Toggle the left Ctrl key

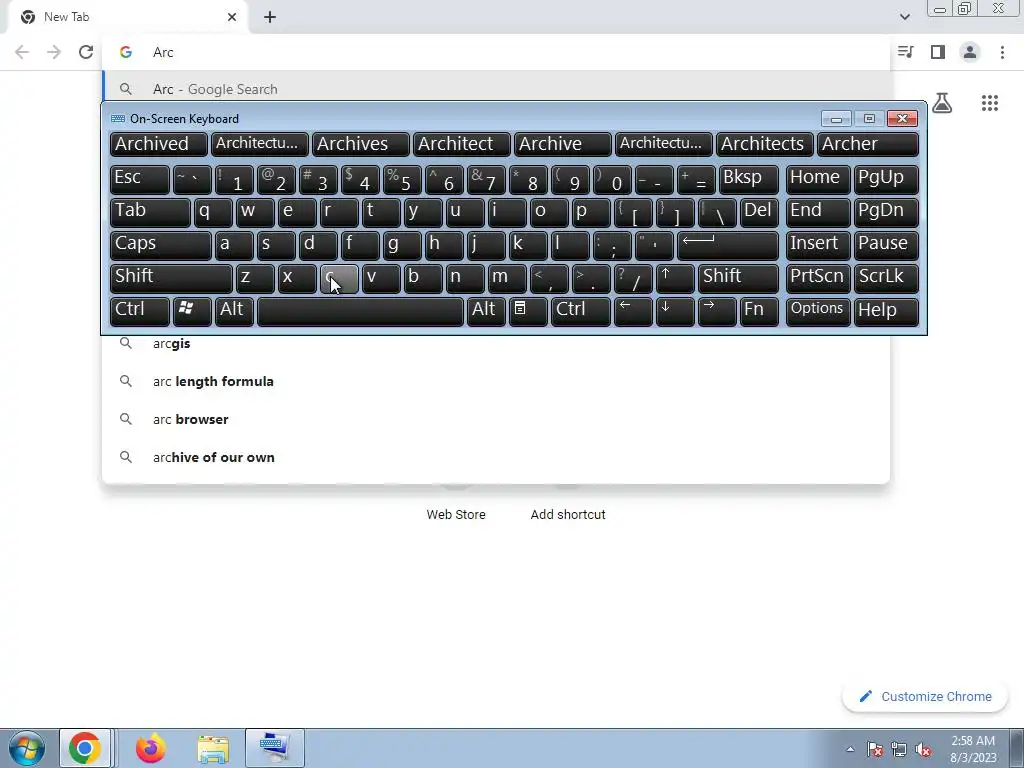click(140, 310)
